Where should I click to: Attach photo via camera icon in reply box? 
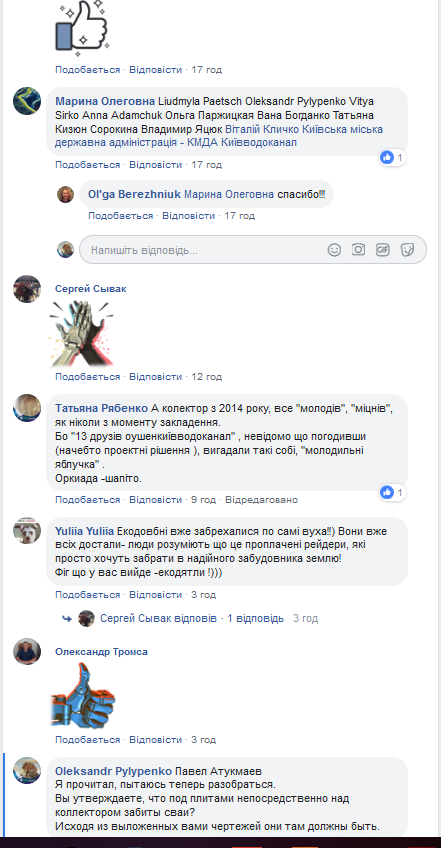point(358,249)
